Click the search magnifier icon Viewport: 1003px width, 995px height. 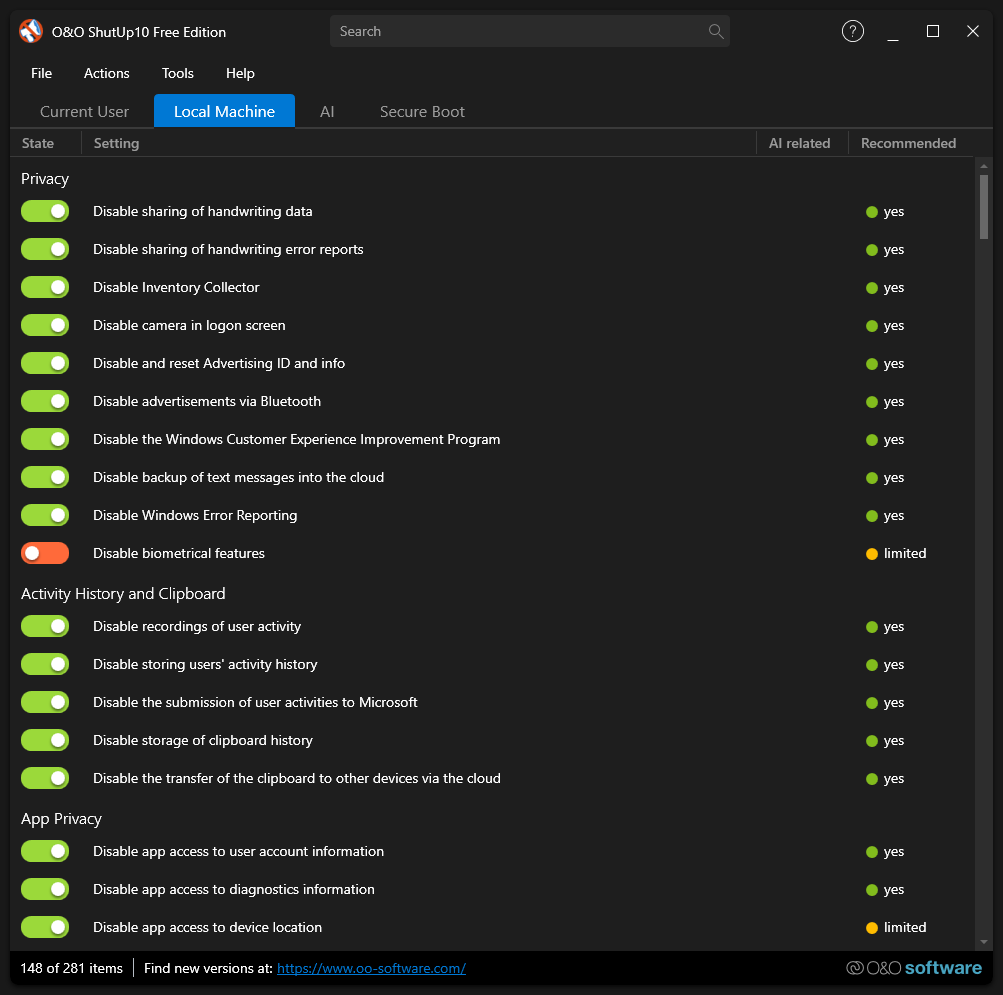click(716, 31)
